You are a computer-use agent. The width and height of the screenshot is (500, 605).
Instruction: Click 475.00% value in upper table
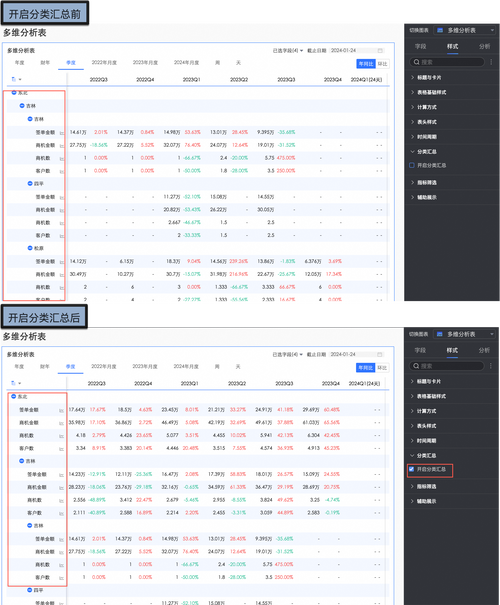click(x=286, y=158)
